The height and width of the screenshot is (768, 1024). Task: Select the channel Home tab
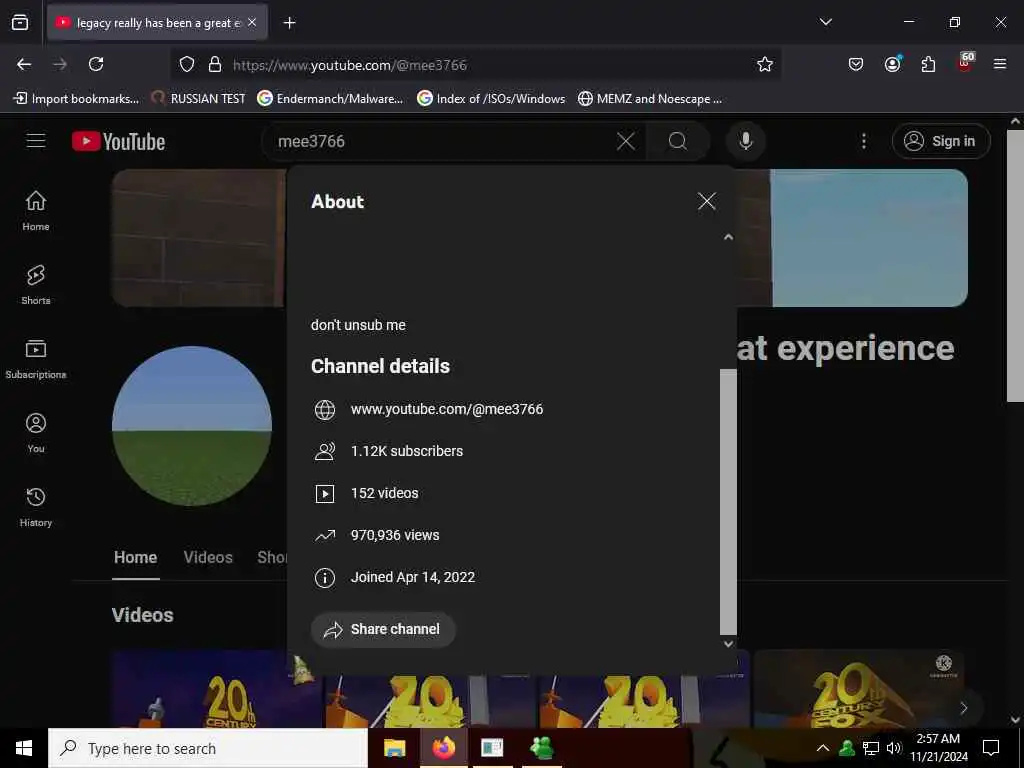(x=135, y=558)
